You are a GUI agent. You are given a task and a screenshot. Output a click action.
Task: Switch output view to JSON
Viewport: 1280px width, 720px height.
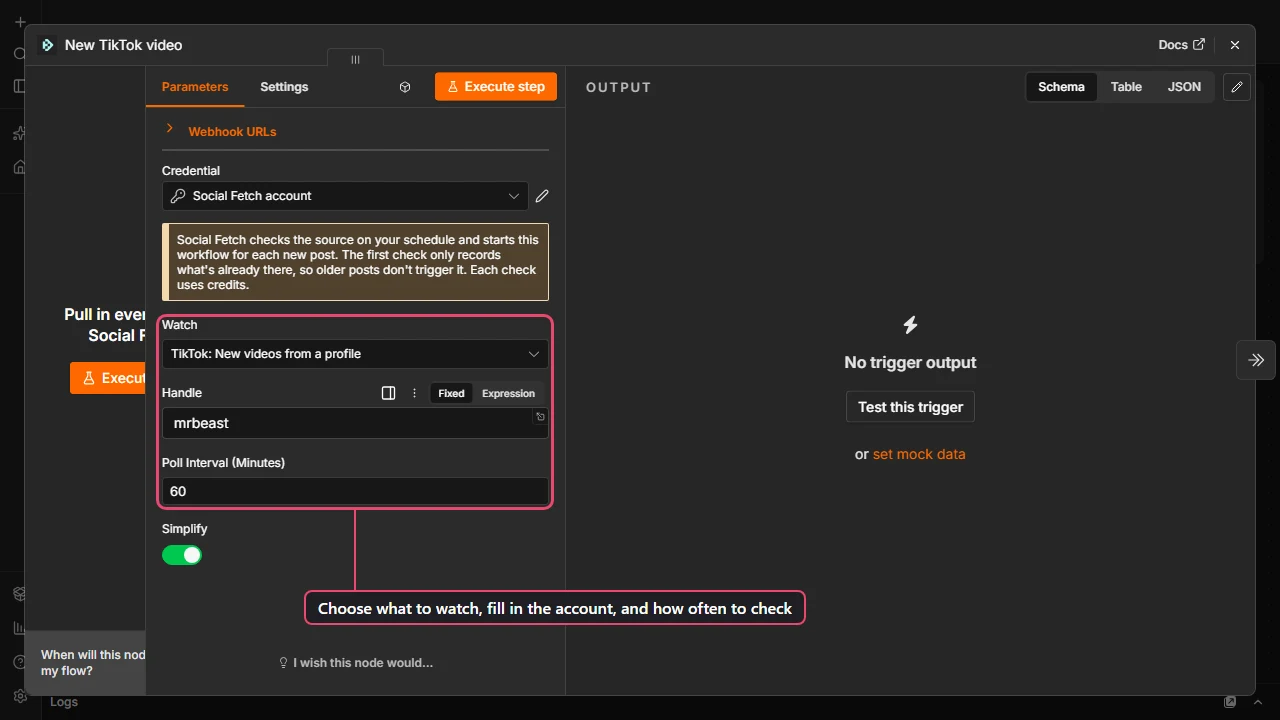point(1184,87)
